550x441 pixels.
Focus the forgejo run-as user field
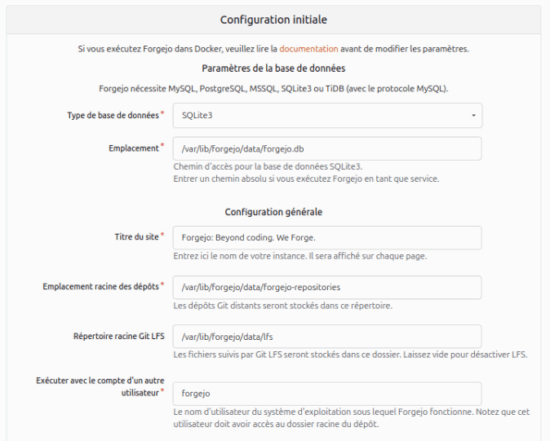tap(327, 394)
